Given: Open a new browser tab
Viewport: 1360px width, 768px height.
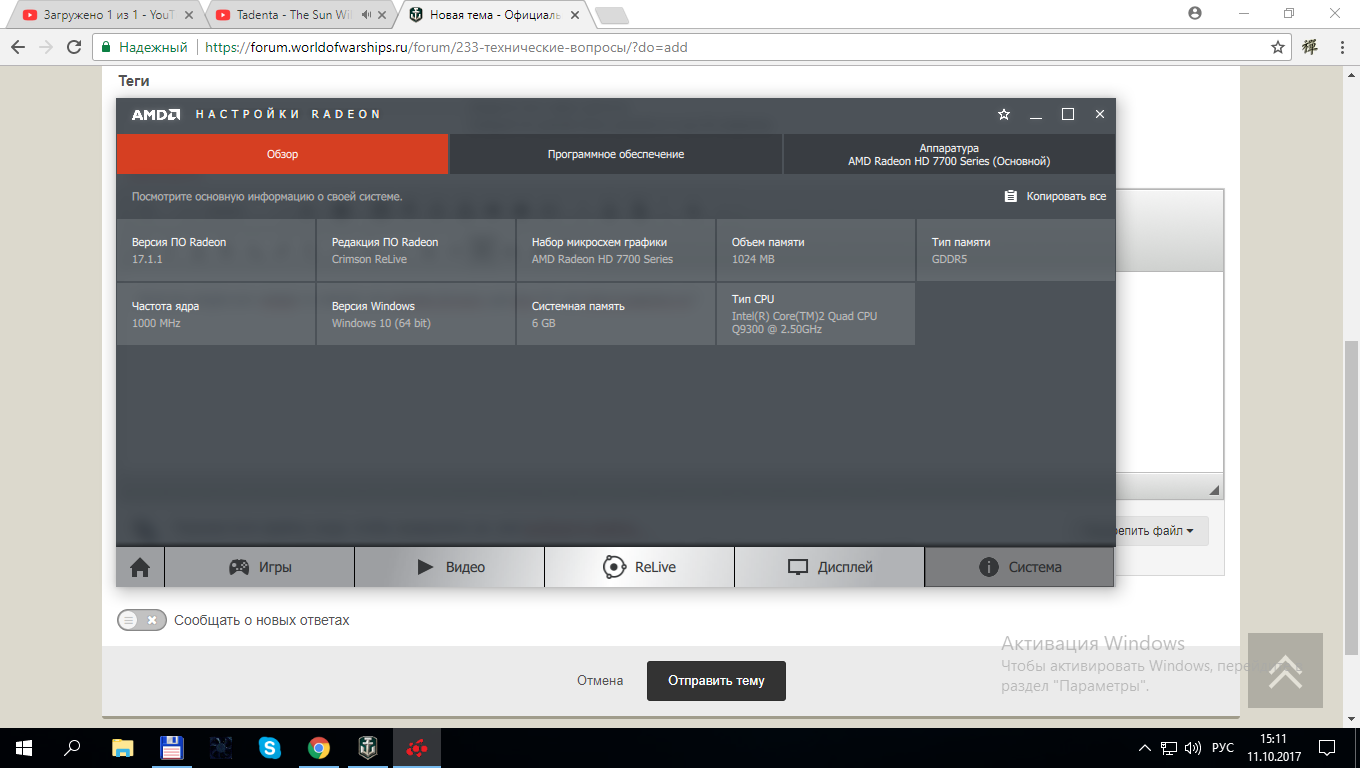Looking at the screenshot, I should (x=611, y=15).
